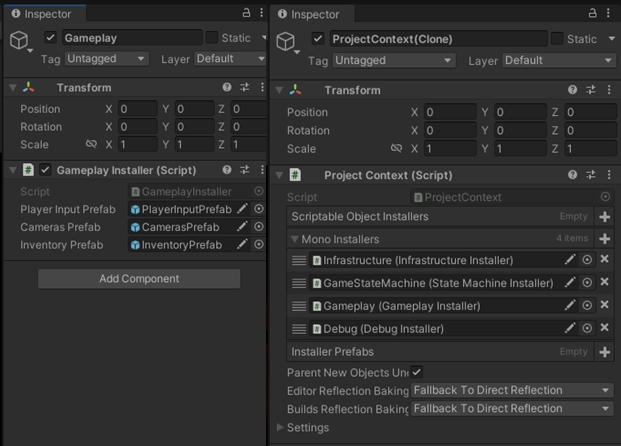Remove the Debug installer with X icon
The width and height of the screenshot is (621, 446).
[604, 328]
